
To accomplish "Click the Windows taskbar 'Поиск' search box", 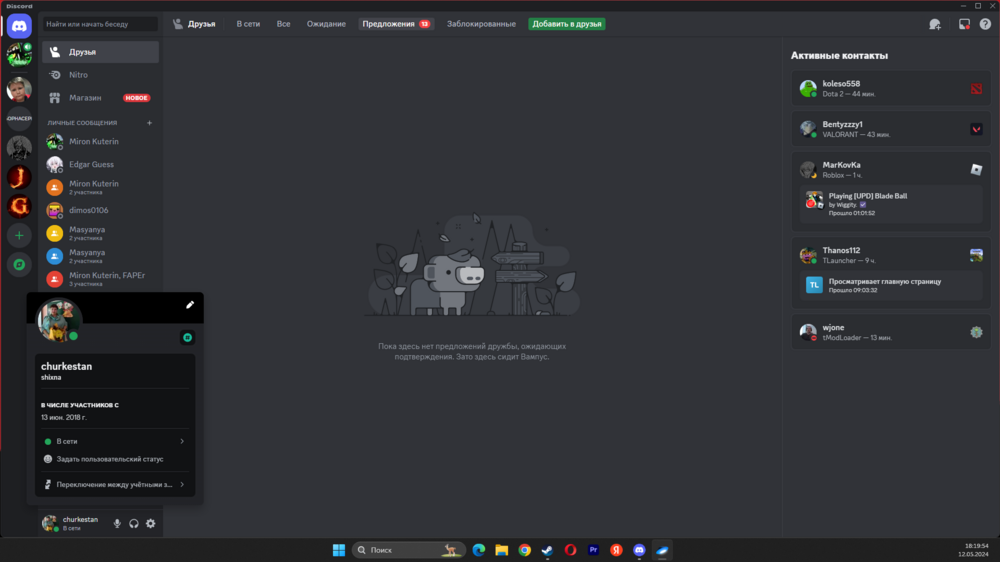I will click(408, 550).
